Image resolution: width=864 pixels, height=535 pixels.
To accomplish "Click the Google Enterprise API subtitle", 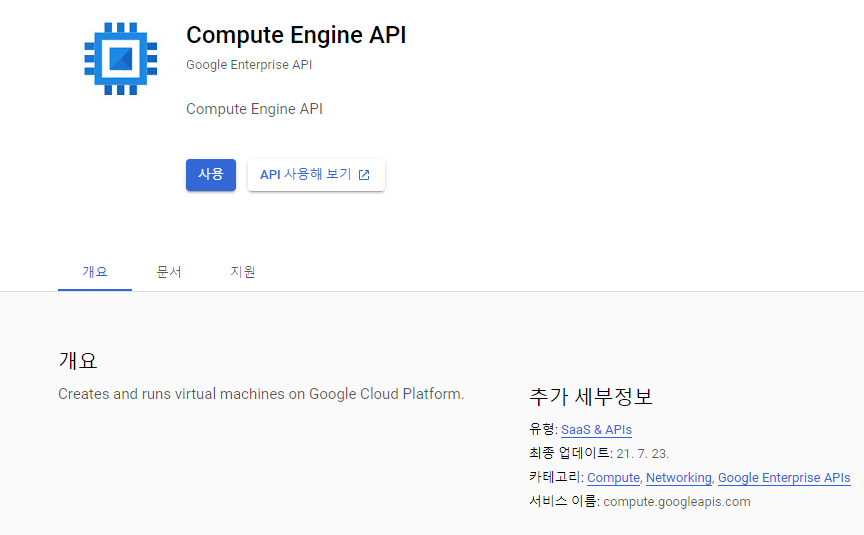I will click(x=249, y=64).
